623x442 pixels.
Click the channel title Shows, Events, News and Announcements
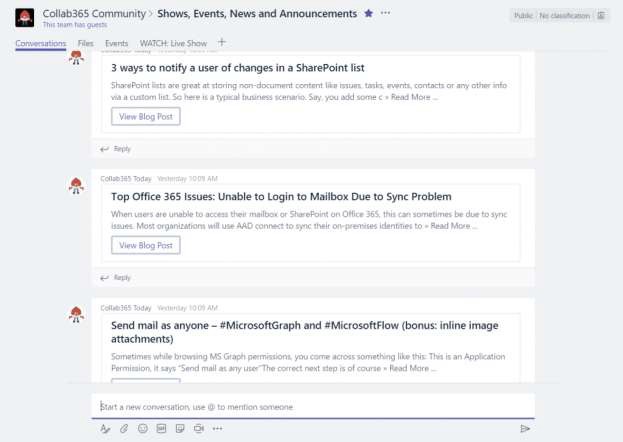[257, 14]
